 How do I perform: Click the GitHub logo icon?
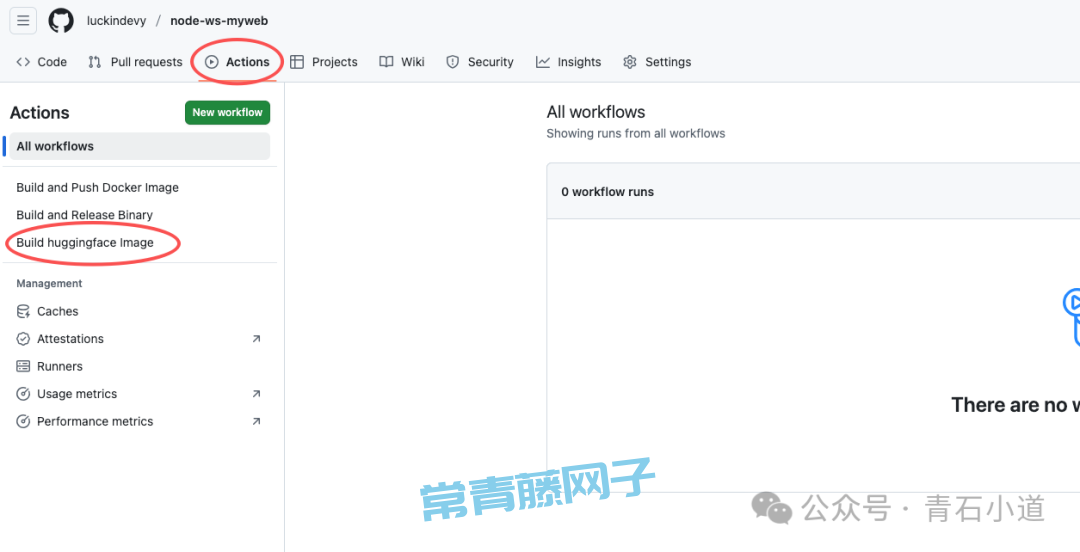click(x=61, y=20)
